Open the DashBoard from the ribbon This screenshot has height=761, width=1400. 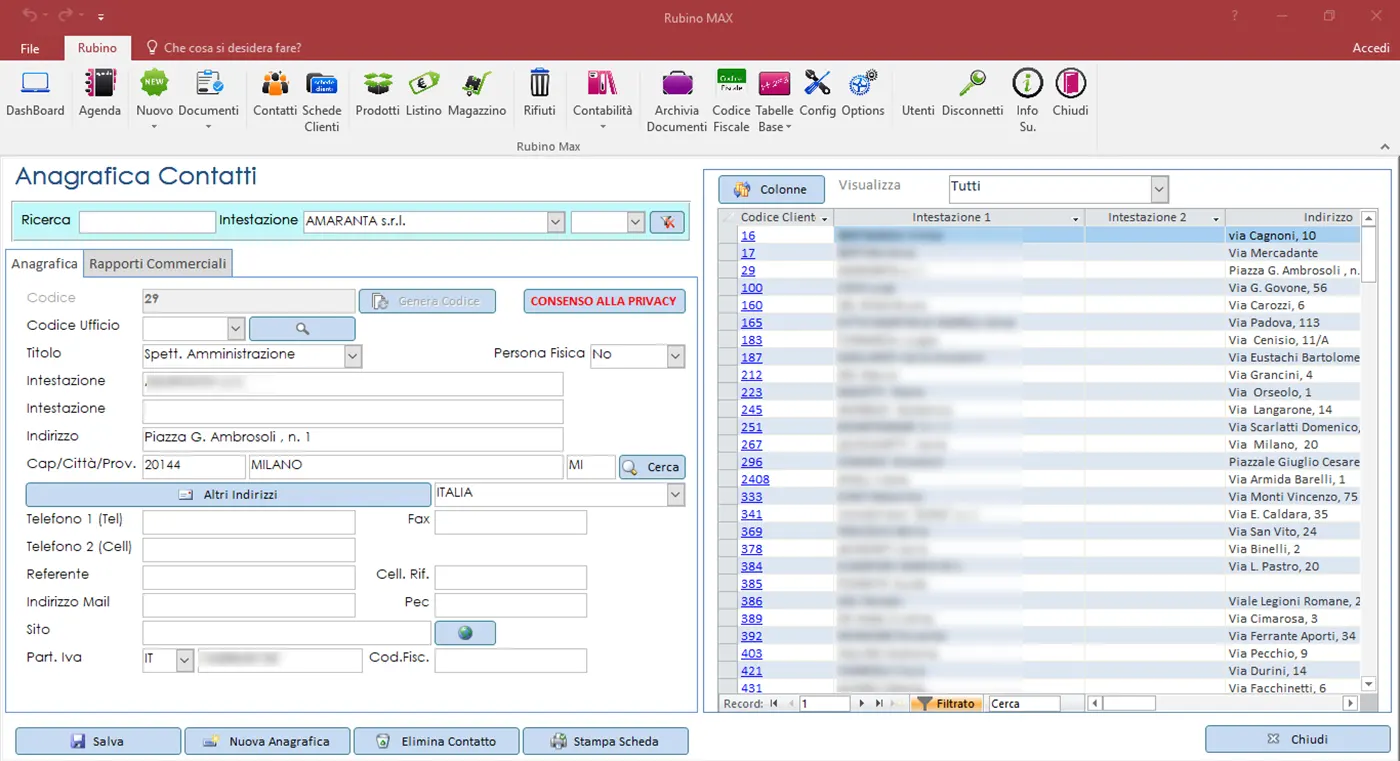tap(35, 94)
